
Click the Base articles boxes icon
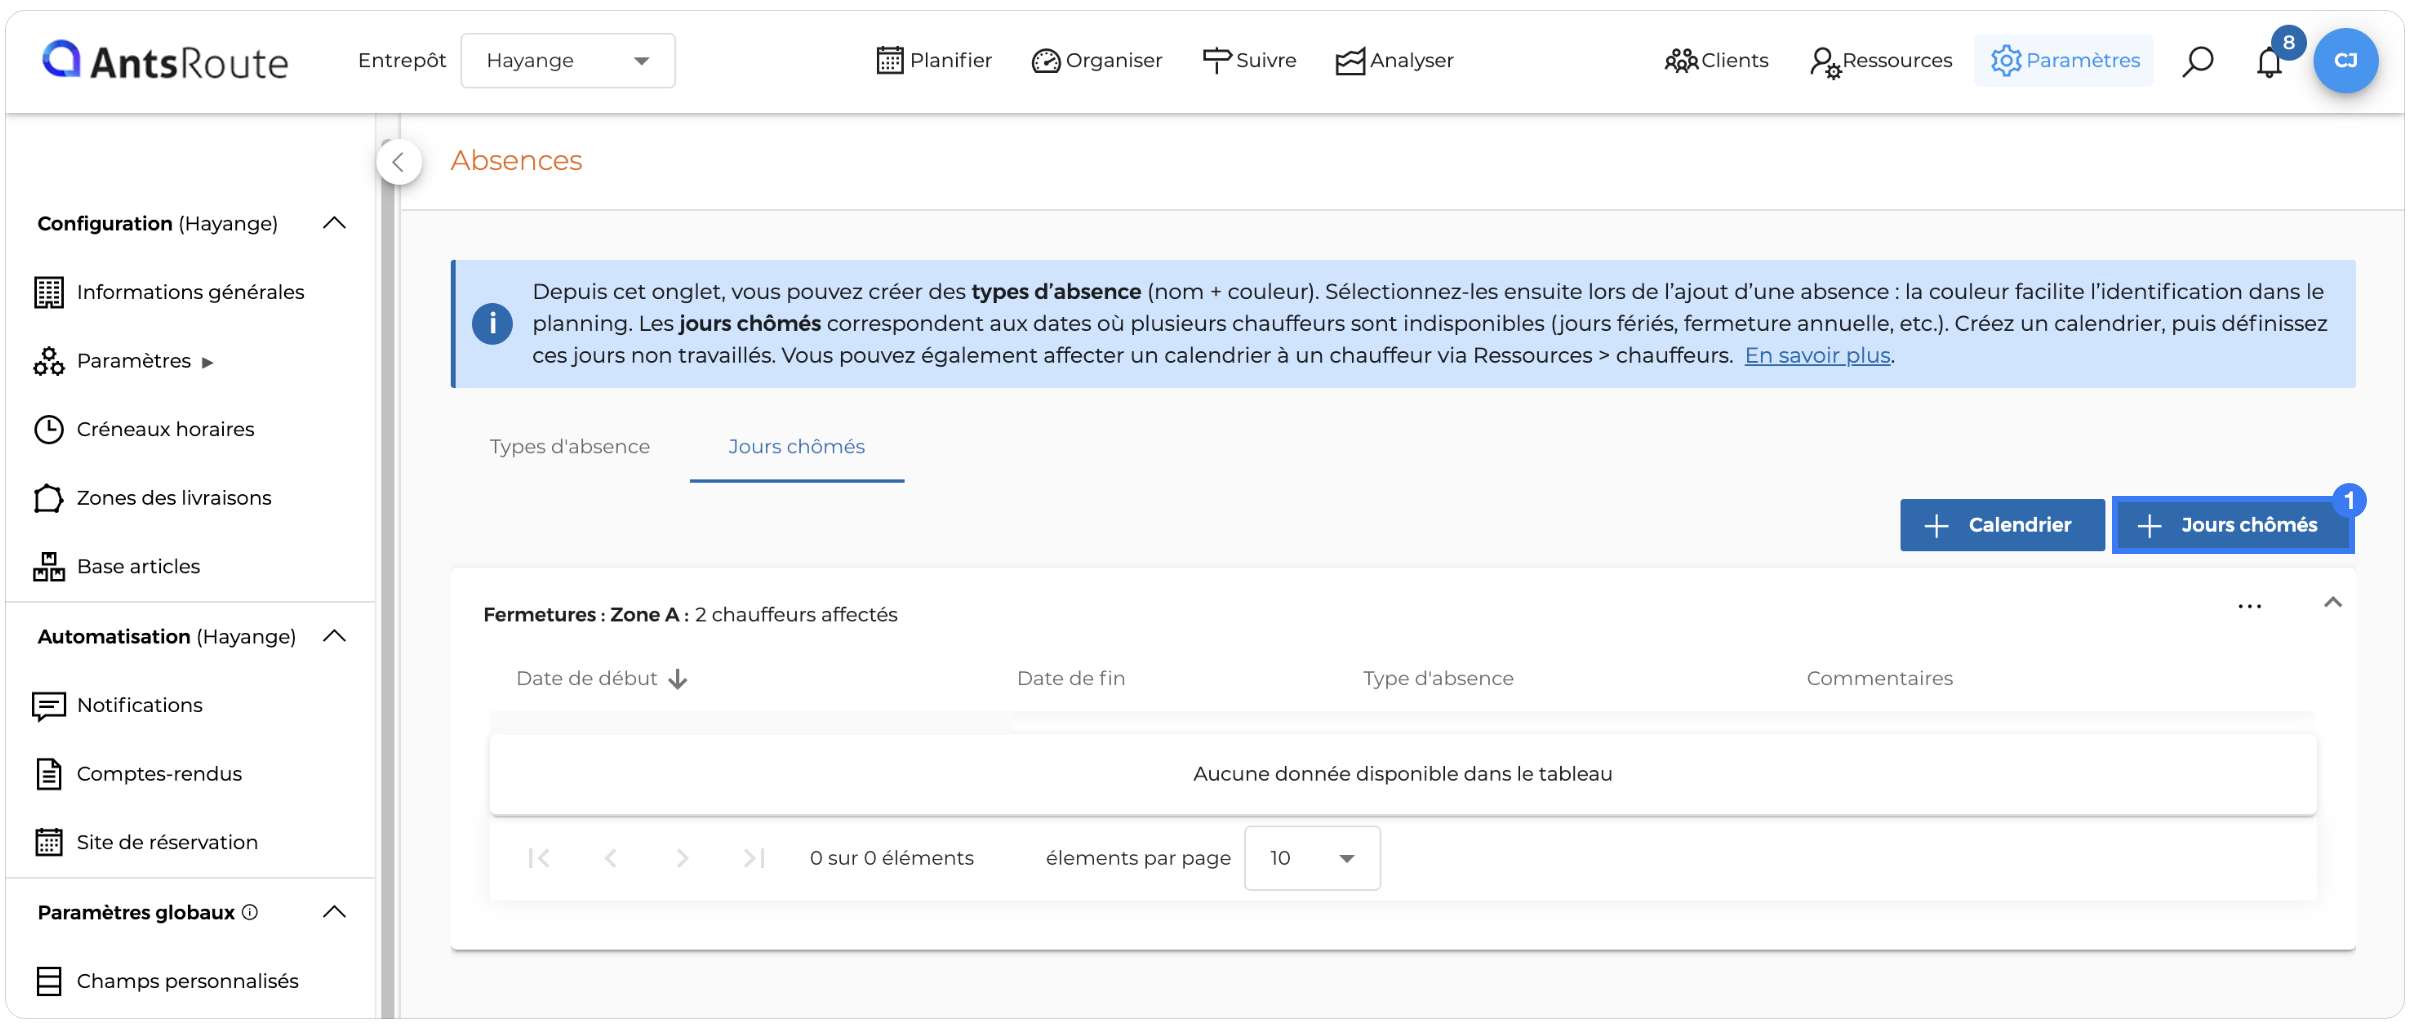tap(48, 566)
